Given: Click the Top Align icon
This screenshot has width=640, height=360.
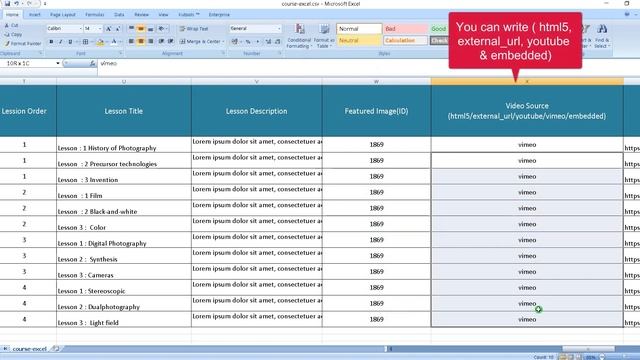Looking at the screenshot, I should (131, 29).
